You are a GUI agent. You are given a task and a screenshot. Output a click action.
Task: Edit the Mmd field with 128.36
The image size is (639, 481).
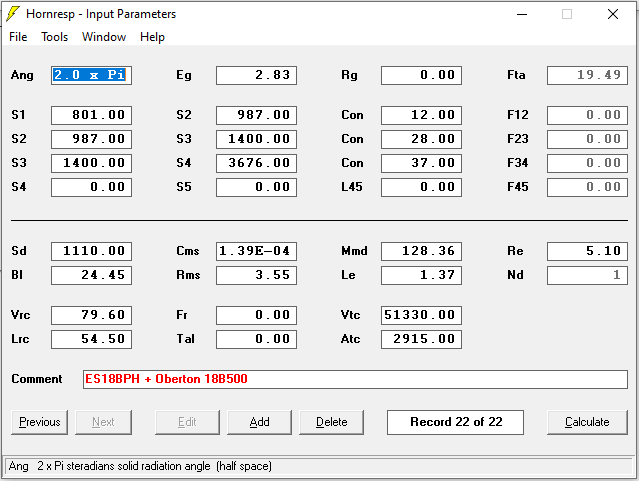coord(421,252)
